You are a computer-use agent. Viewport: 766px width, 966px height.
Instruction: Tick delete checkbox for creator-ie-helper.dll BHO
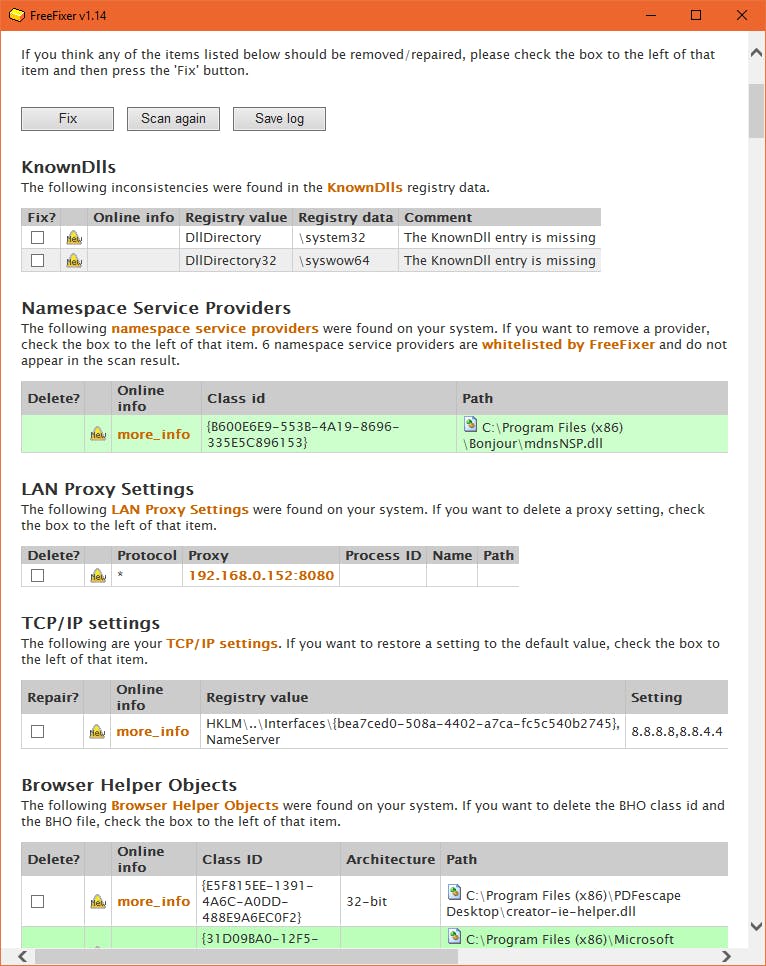coord(38,901)
